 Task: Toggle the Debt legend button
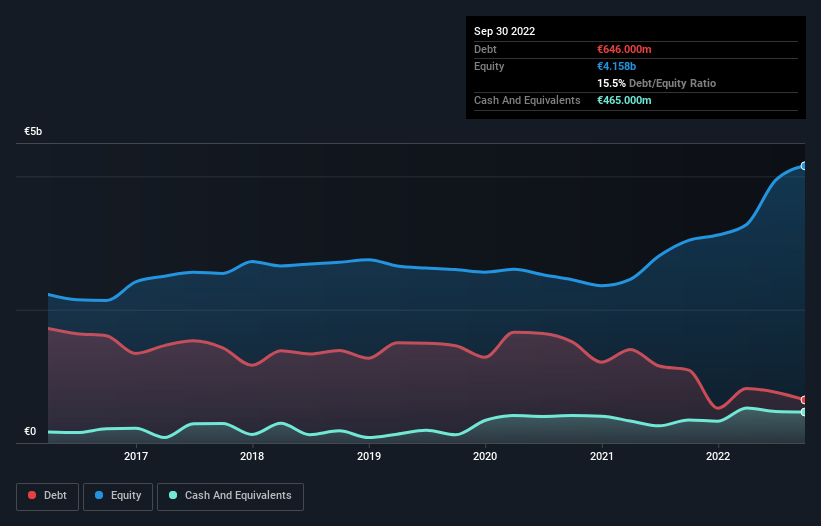point(47,496)
